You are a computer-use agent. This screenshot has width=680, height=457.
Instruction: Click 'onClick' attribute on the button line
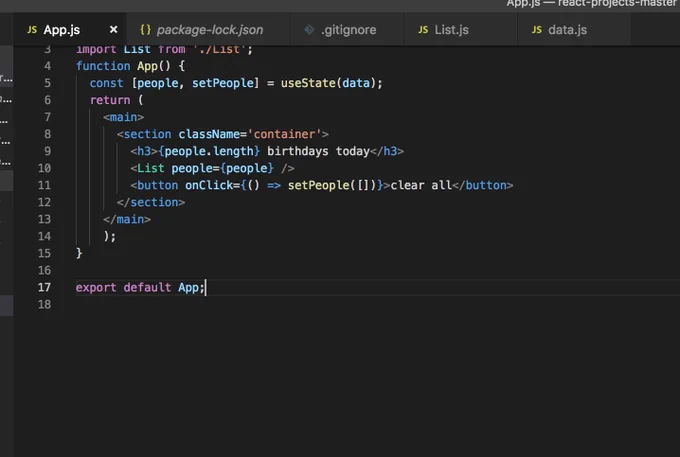point(209,185)
